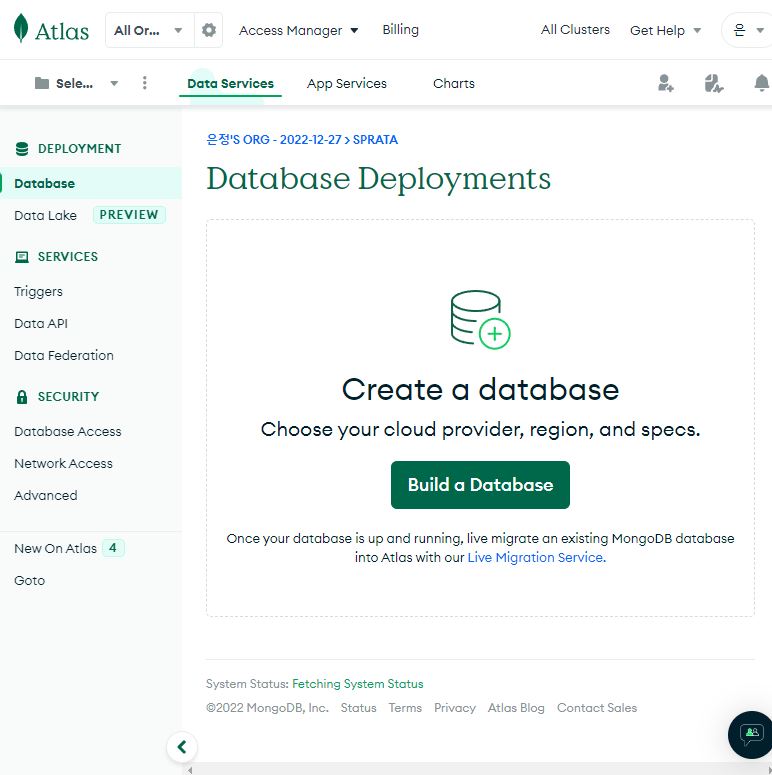
Task: Switch to App Services tab
Action: (346, 84)
